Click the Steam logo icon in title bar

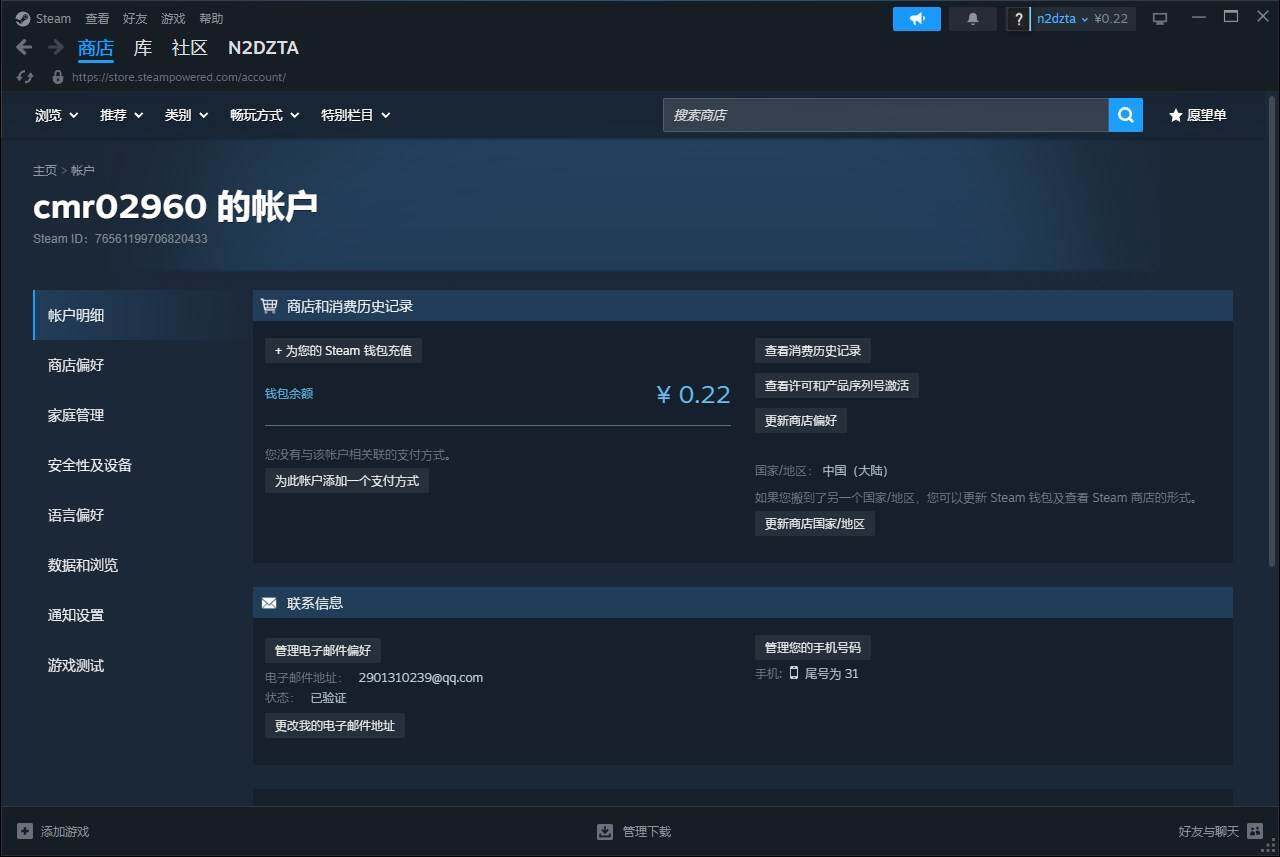tap(23, 18)
